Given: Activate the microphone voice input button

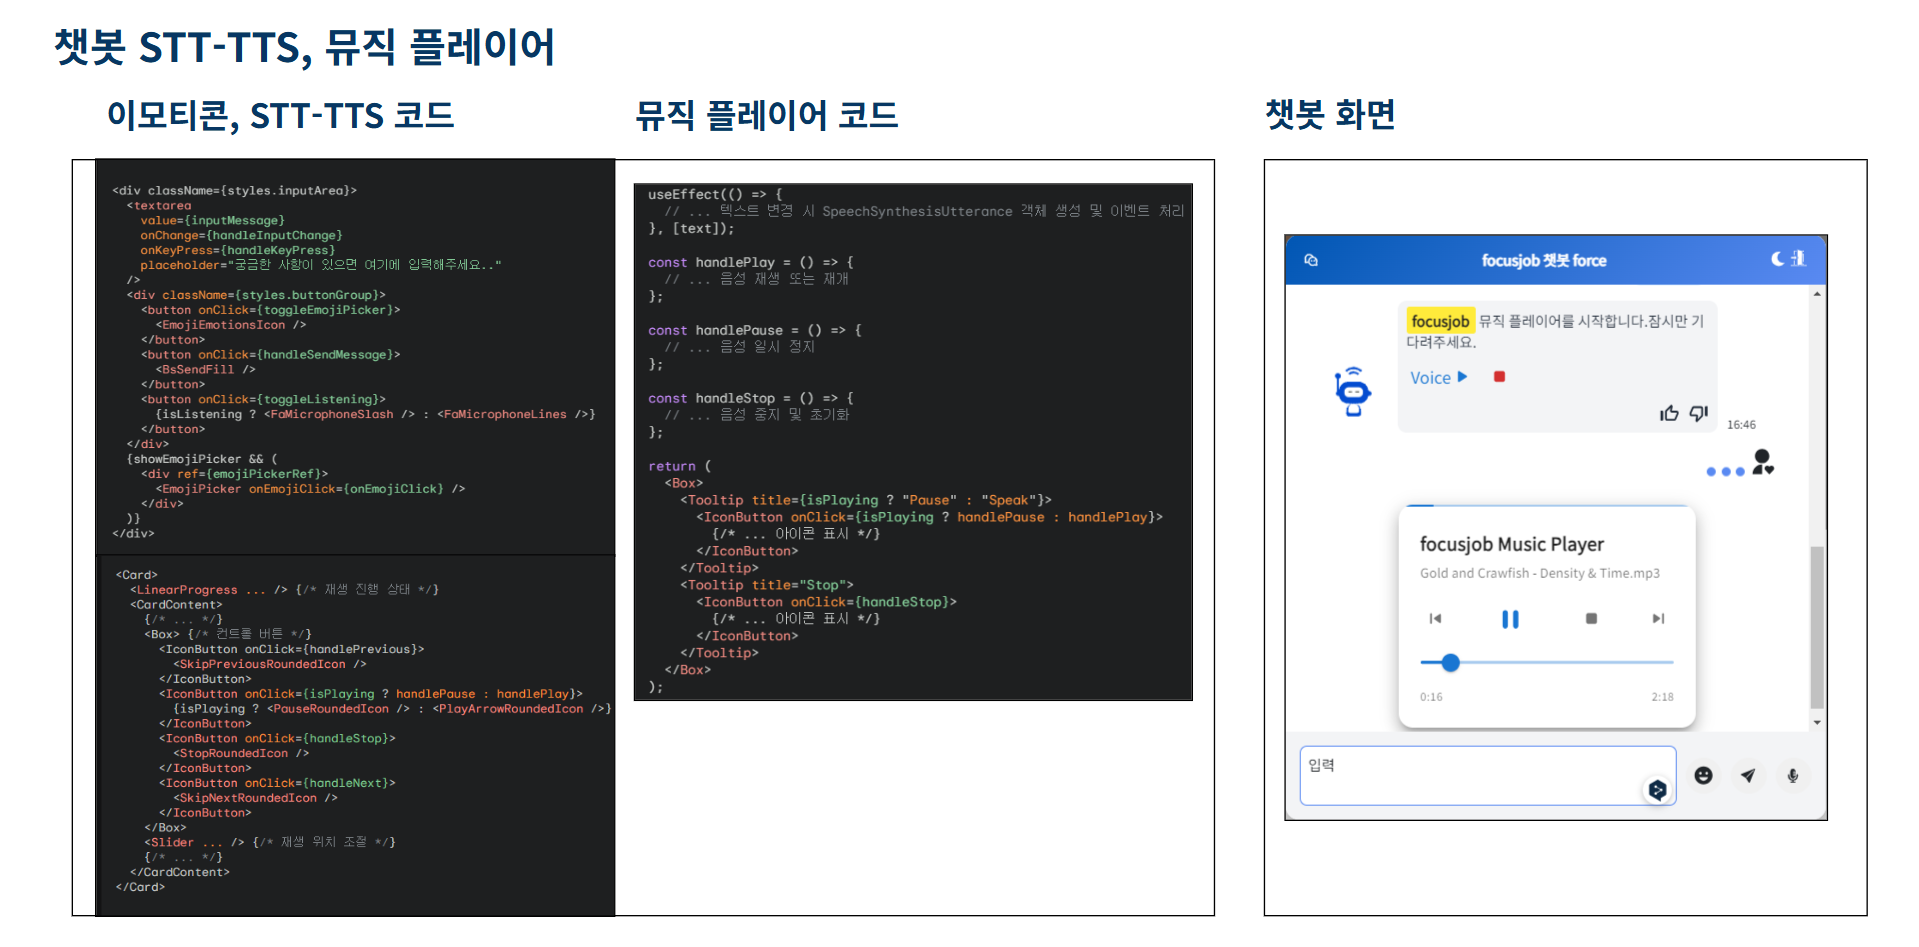Looking at the screenshot, I should click(x=1793, y=775).
